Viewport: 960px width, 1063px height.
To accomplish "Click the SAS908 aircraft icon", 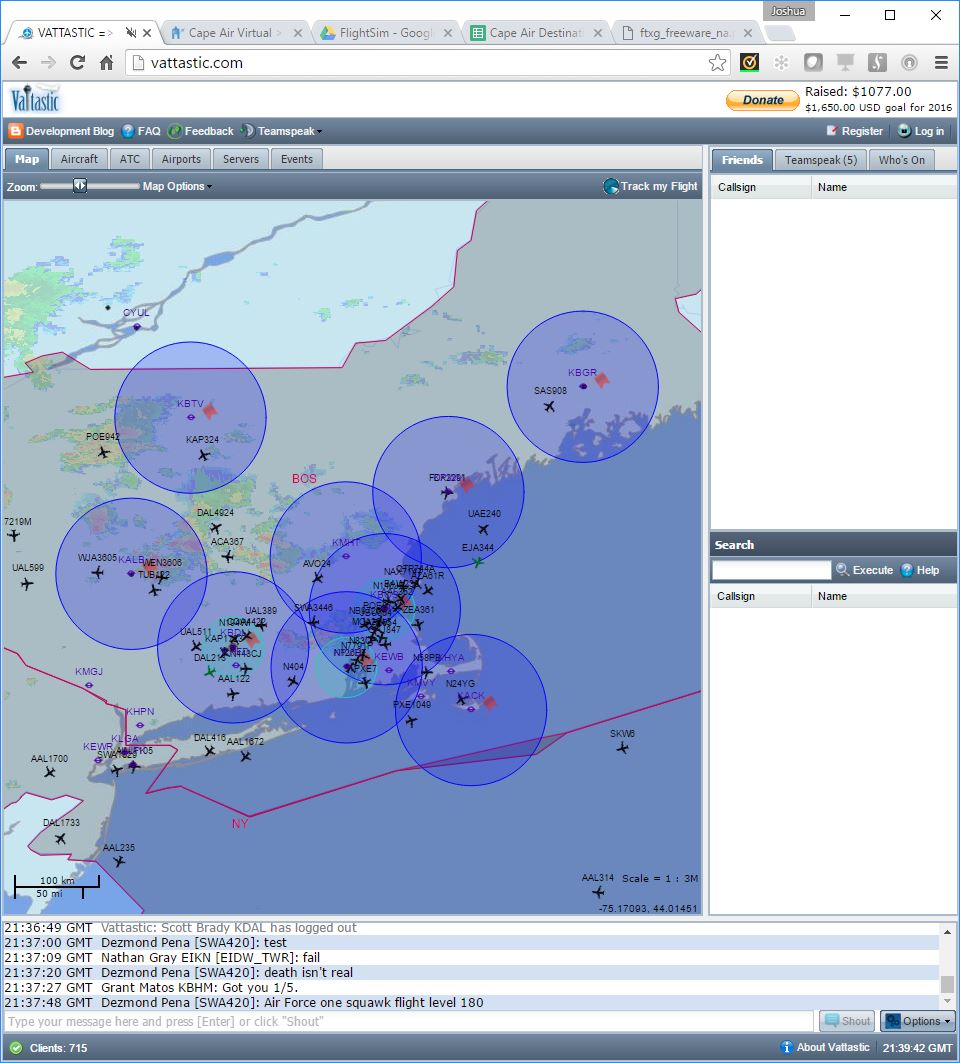I will tap(549, 407).
